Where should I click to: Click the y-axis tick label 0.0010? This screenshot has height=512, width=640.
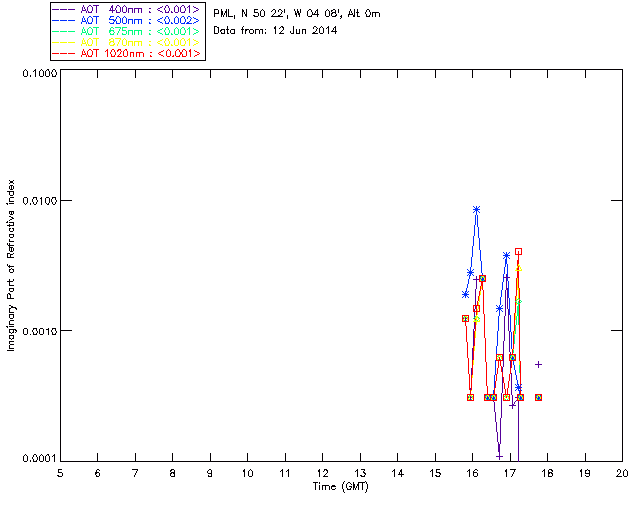[x=40, y=330]
